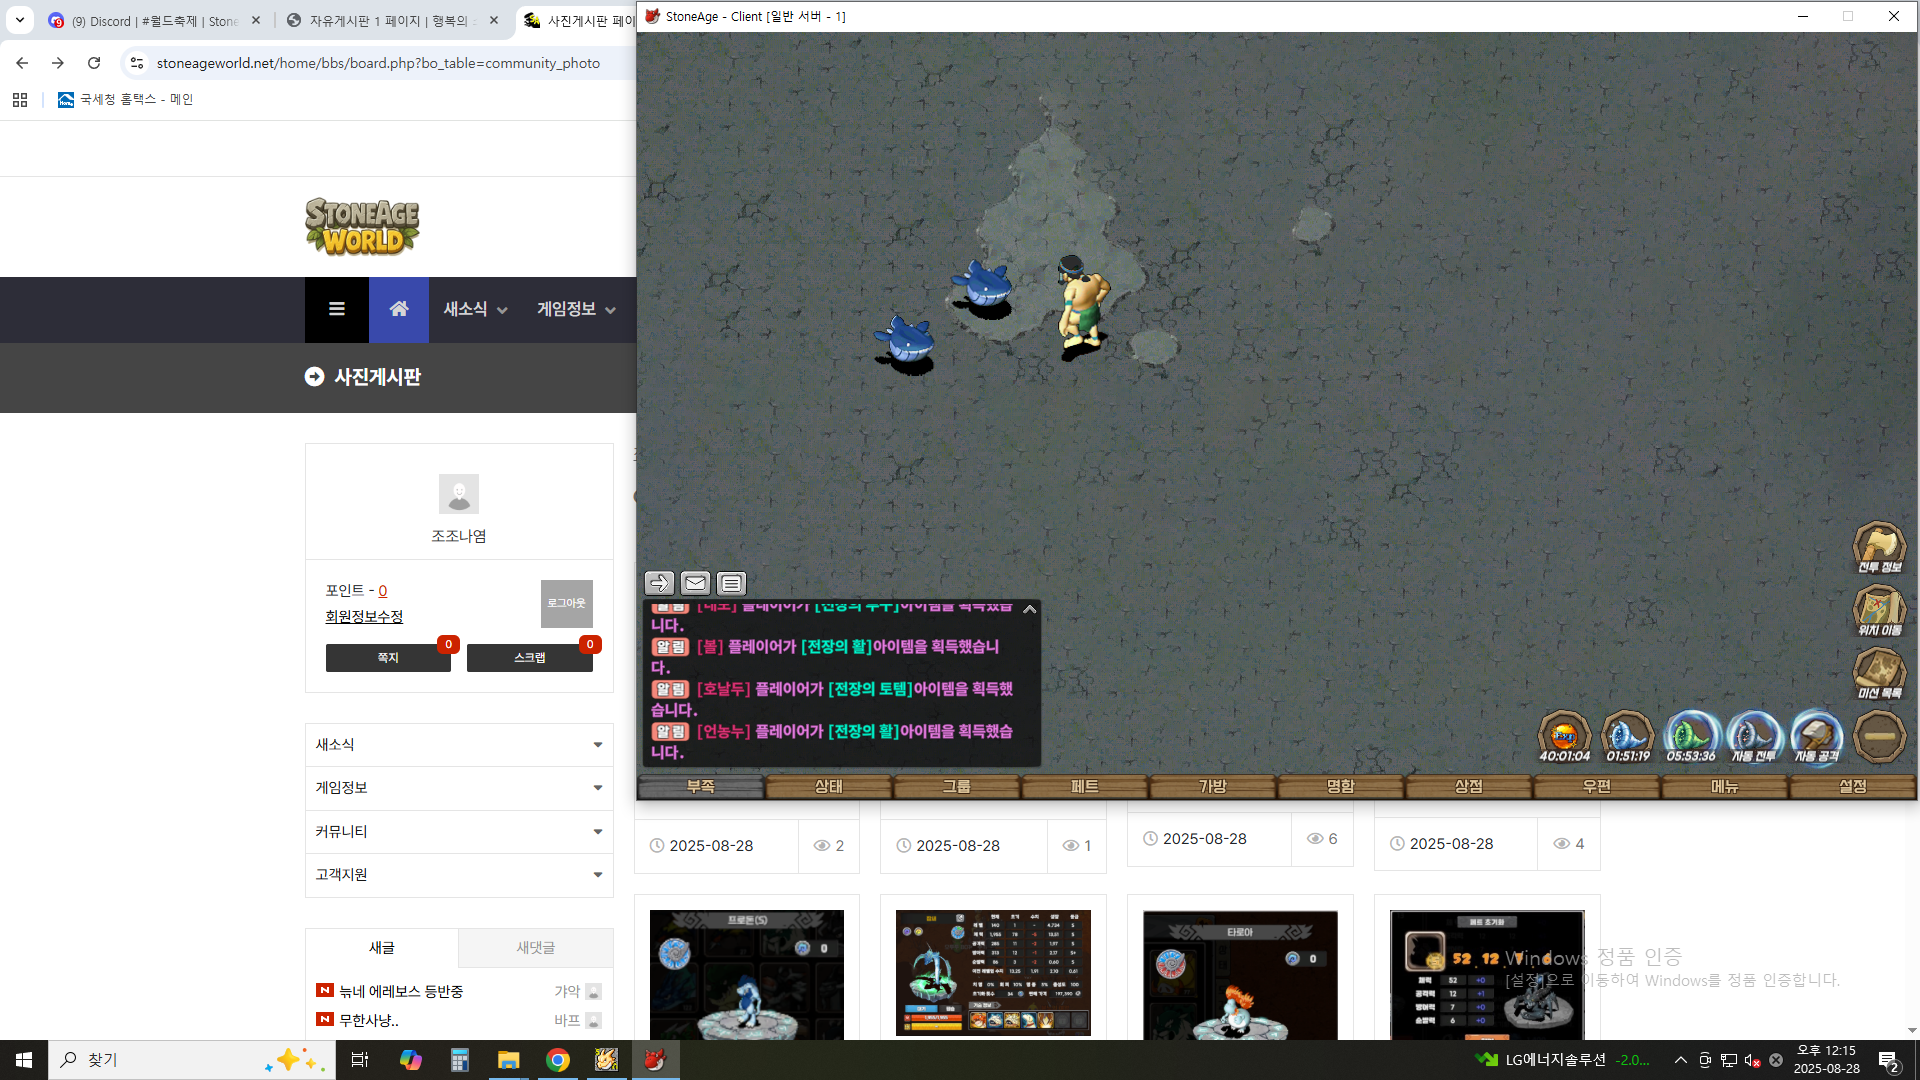Open the 위치 이동 map icon
Screen dimensions: 1920x1080
(1879, 608)
